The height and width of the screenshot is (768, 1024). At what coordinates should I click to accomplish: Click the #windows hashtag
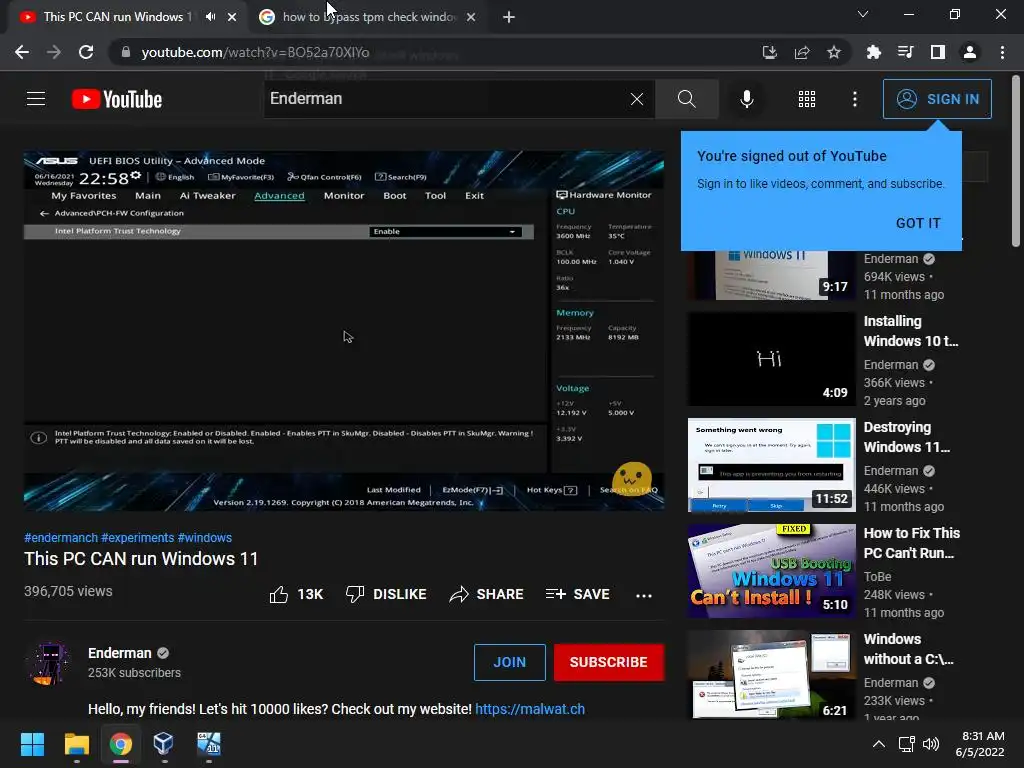[204, 537]
